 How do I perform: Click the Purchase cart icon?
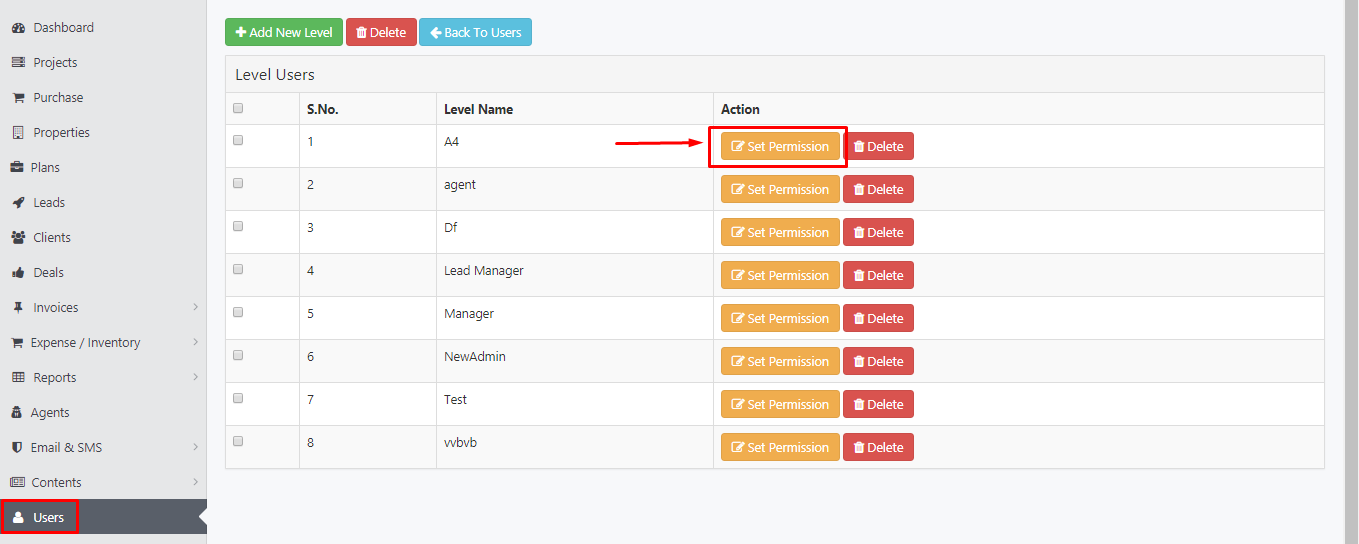click(x=18, y=98)
